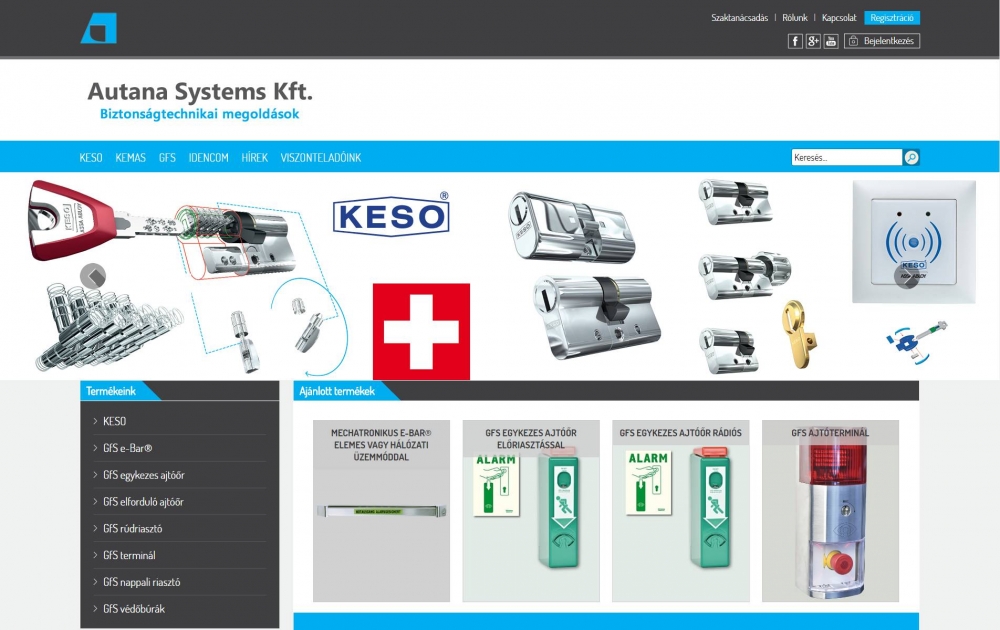Screen dimensions: 1000x630
Task: Open GFS egykezes ajtóőr előriasztással card
Action: 531,511
